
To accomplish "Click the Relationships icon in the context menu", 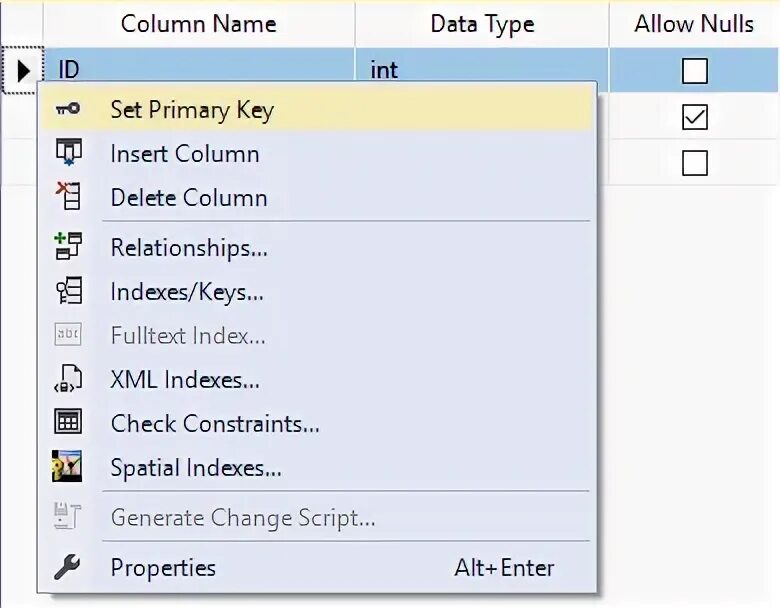I will pos(67,246).
